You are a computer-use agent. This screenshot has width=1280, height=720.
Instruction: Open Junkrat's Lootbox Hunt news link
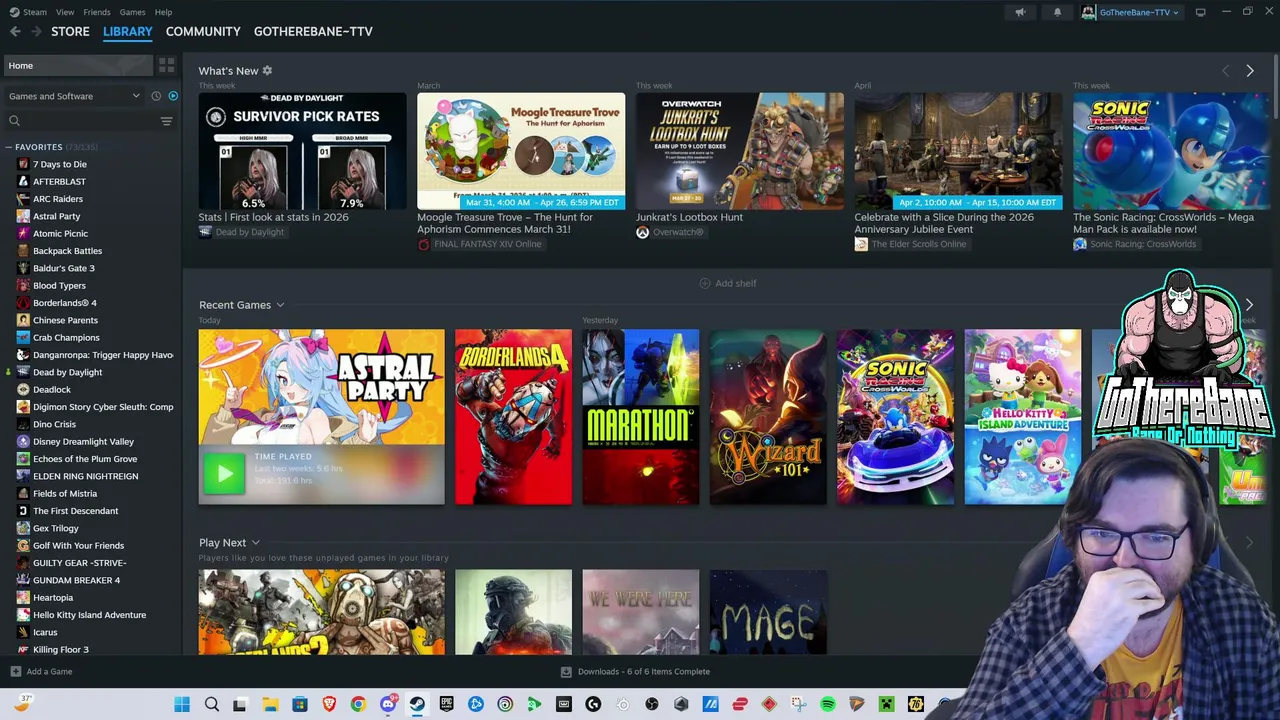tap(689, 217)
